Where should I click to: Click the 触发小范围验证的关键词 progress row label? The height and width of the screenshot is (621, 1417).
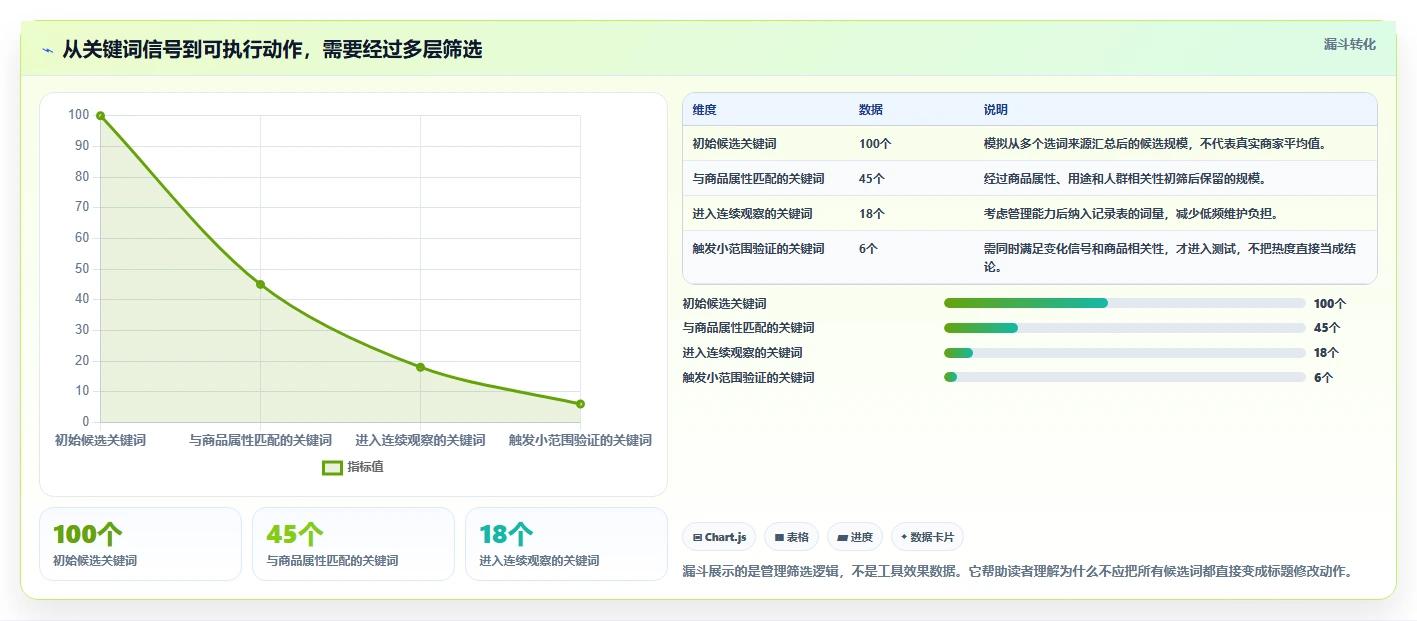pyautogui.click(x=748, y=378)
